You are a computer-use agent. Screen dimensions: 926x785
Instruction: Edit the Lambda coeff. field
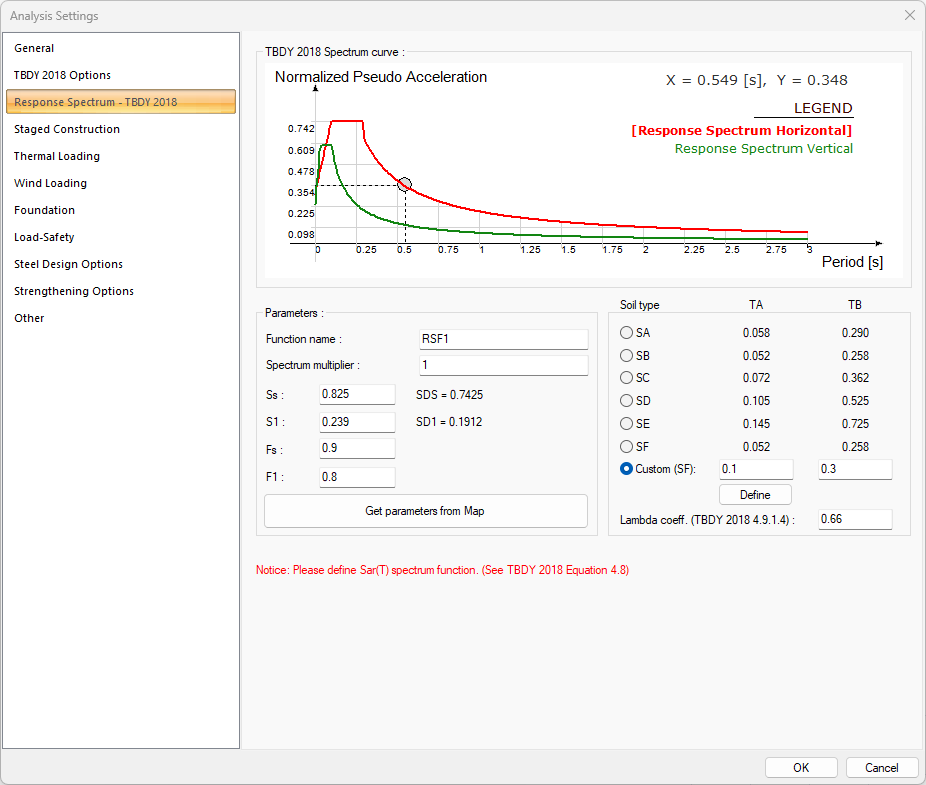[854, 520]
